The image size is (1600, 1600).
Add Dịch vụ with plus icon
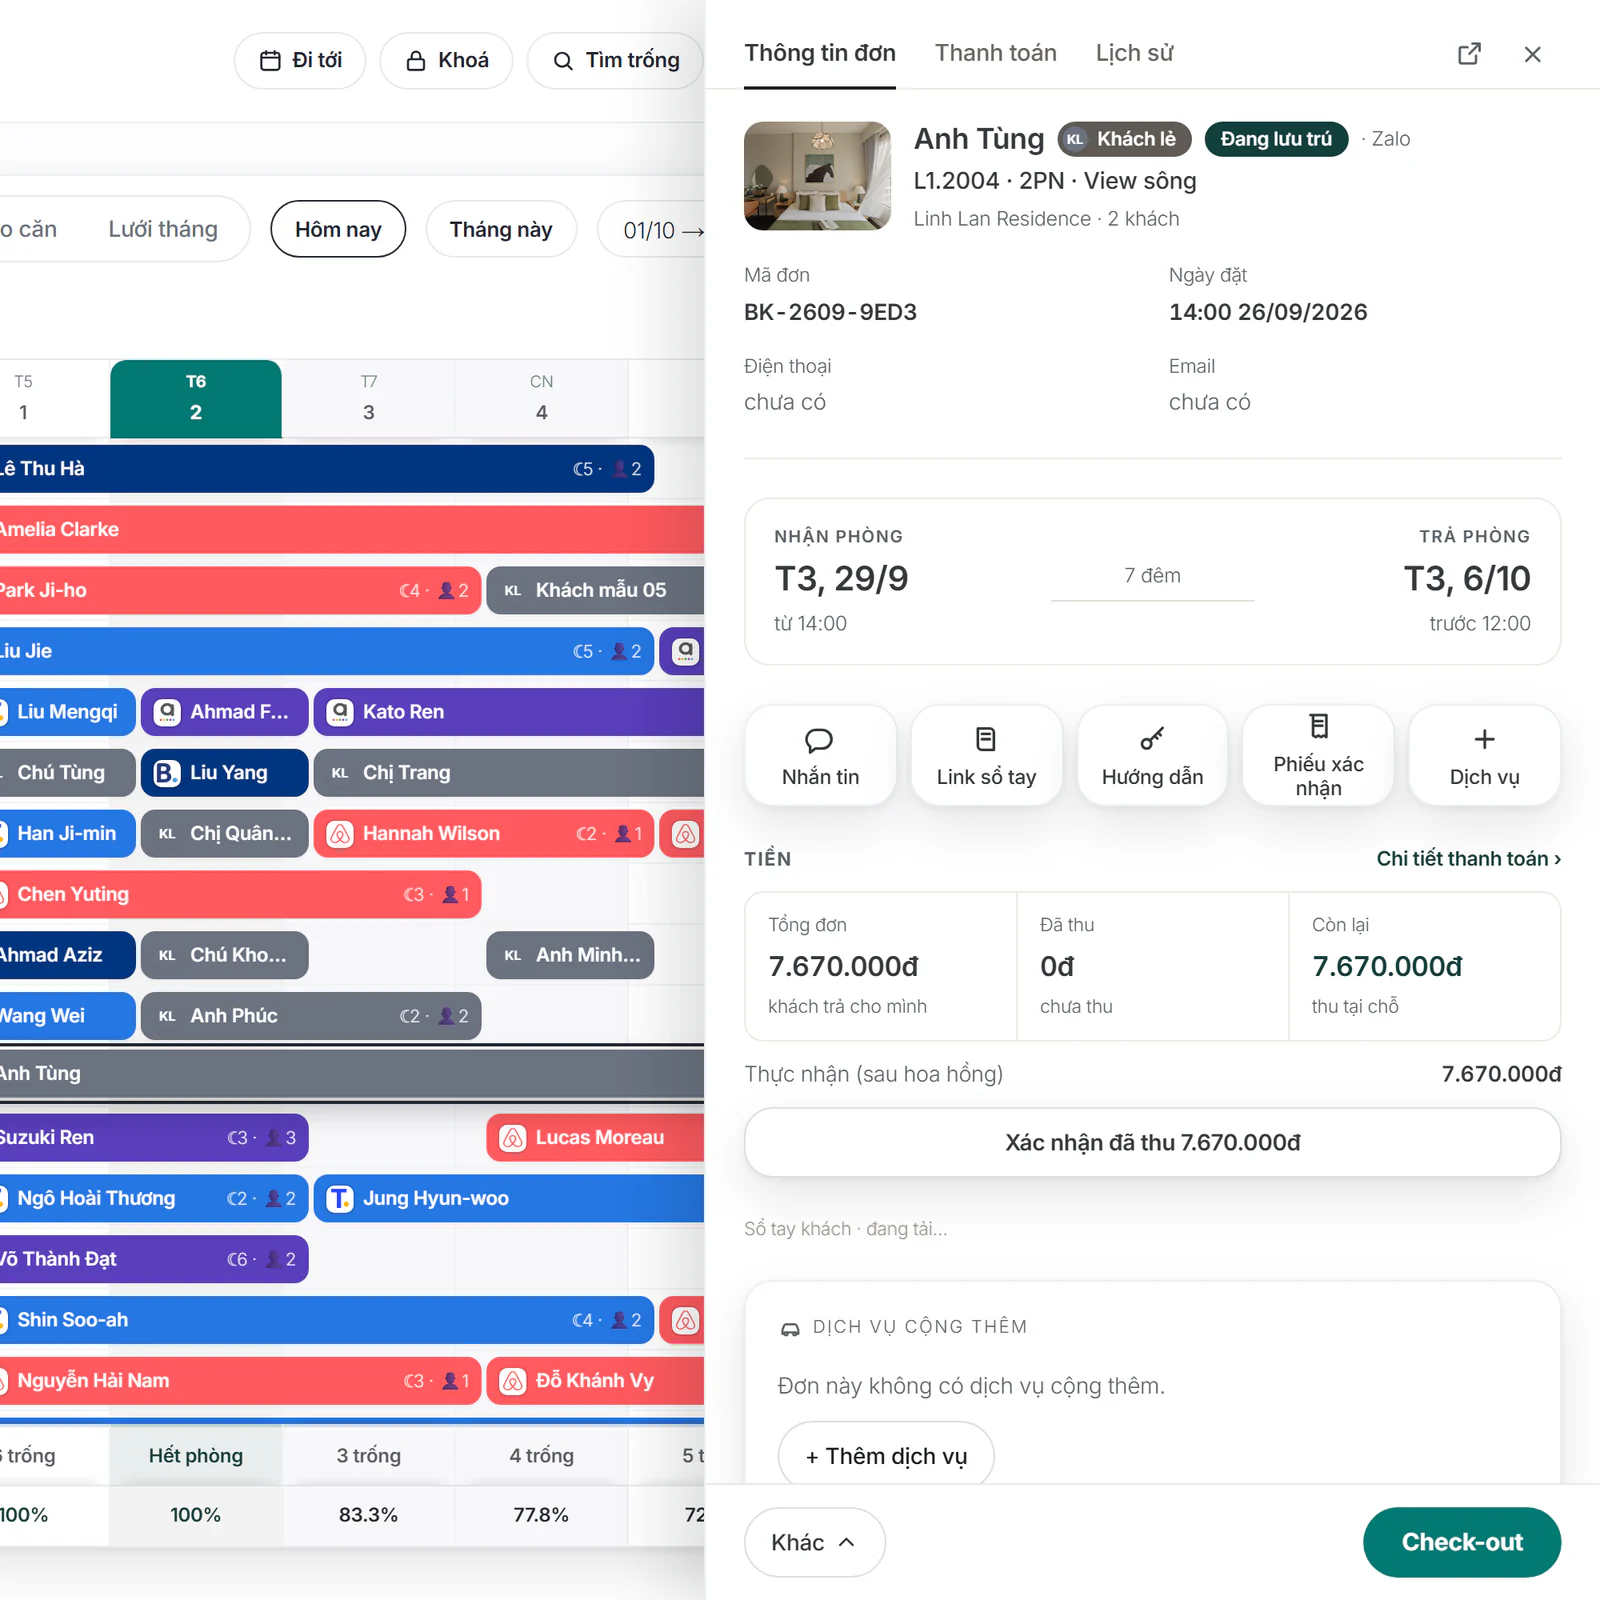1484,755
